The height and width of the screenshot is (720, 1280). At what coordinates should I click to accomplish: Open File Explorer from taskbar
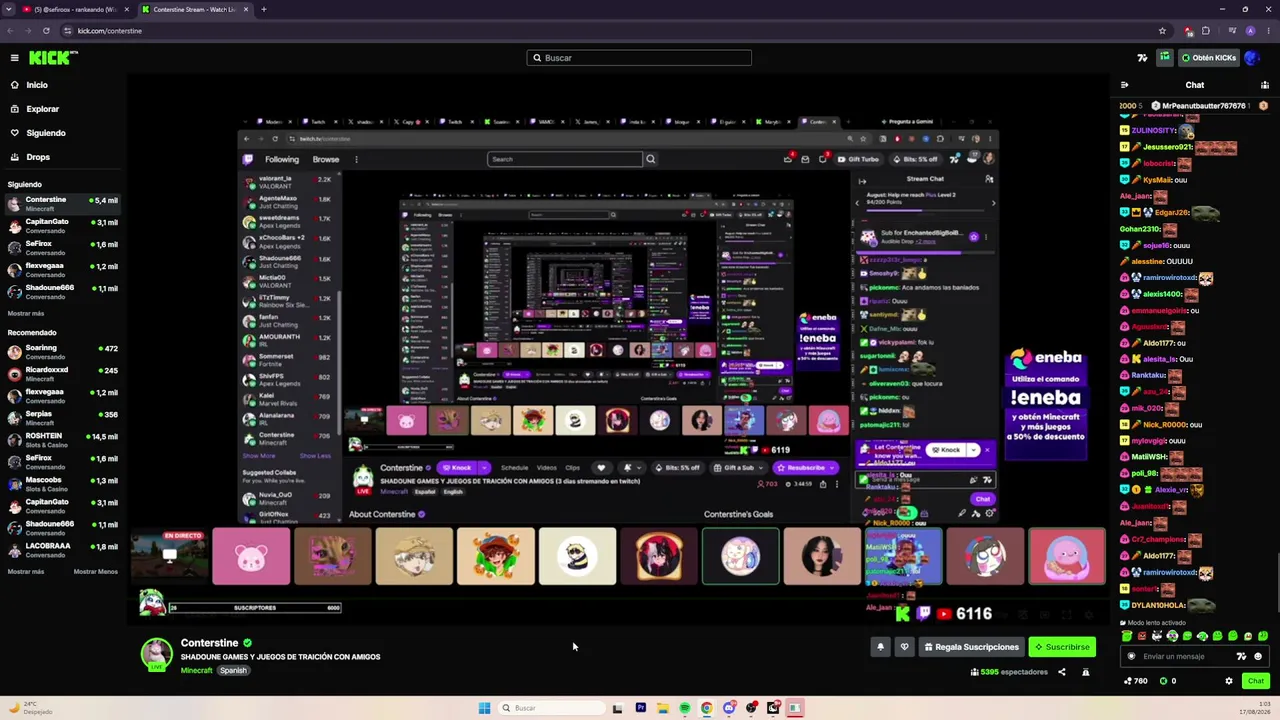point(662,708)
